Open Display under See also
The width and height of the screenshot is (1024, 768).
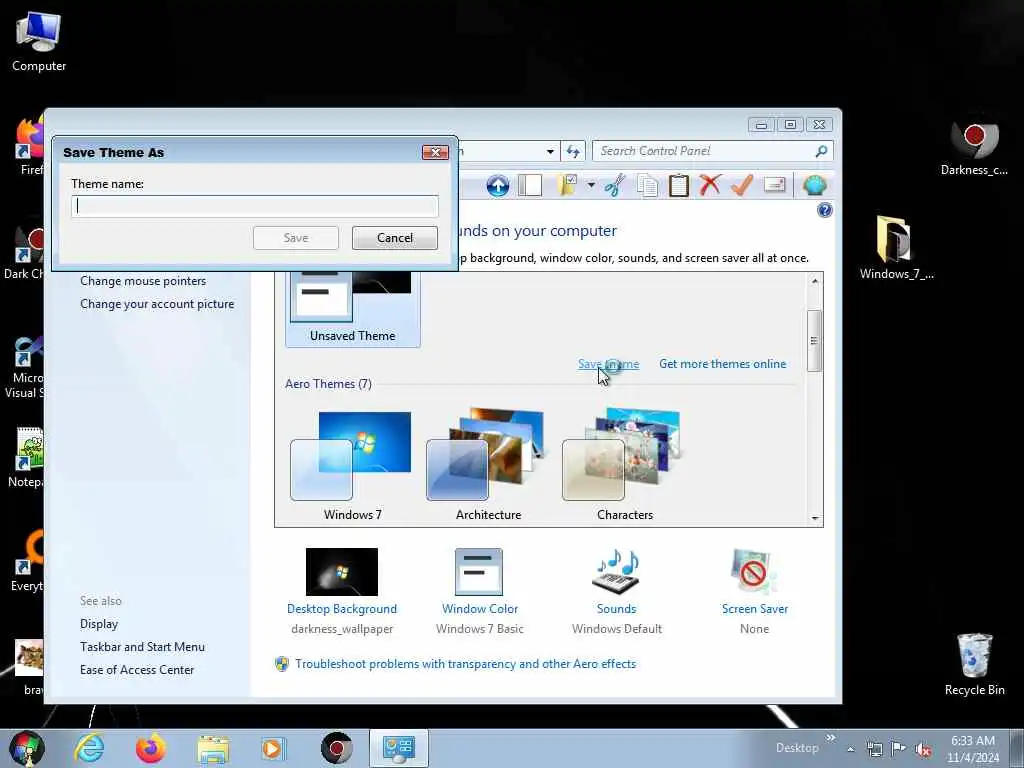(99, 624)
